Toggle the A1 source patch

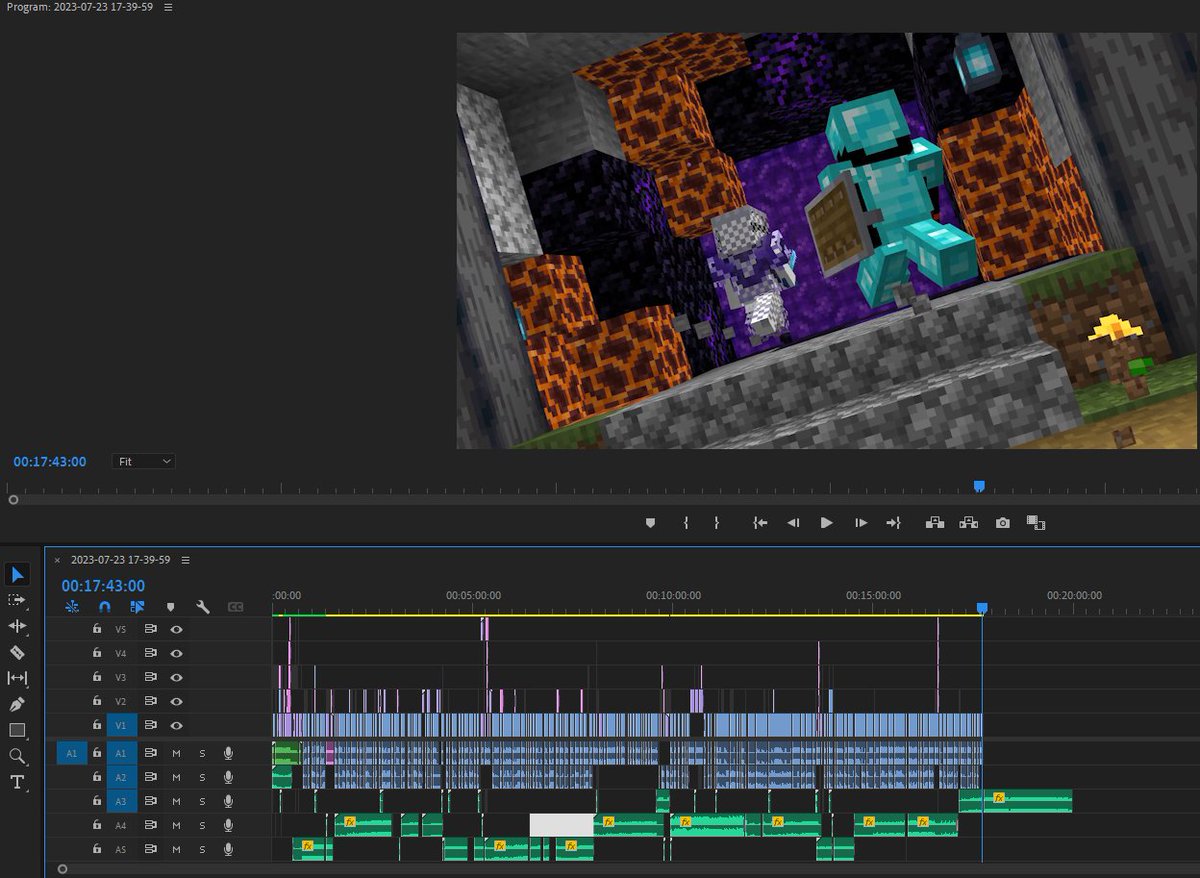pyautogui.click(x=72, y=753)
